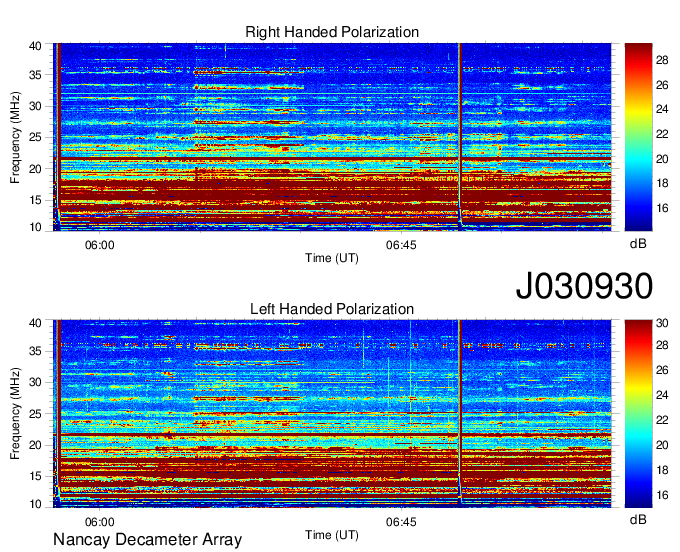Click the "Nancay Decameter Array" caption
The height and width of the screenshot is (552, 680).
point(147,540)
